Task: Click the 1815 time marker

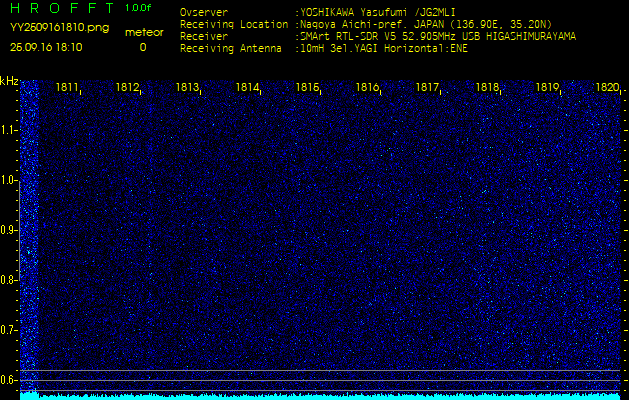Action: [307, 88]
